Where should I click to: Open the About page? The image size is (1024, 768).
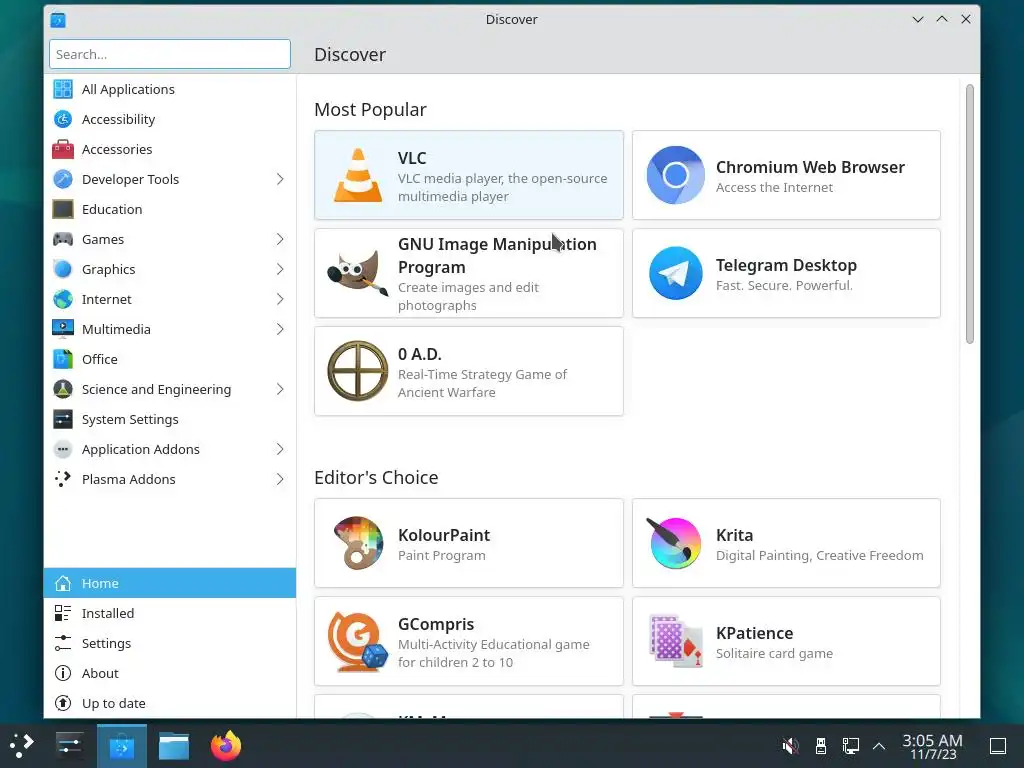(170, 673)
